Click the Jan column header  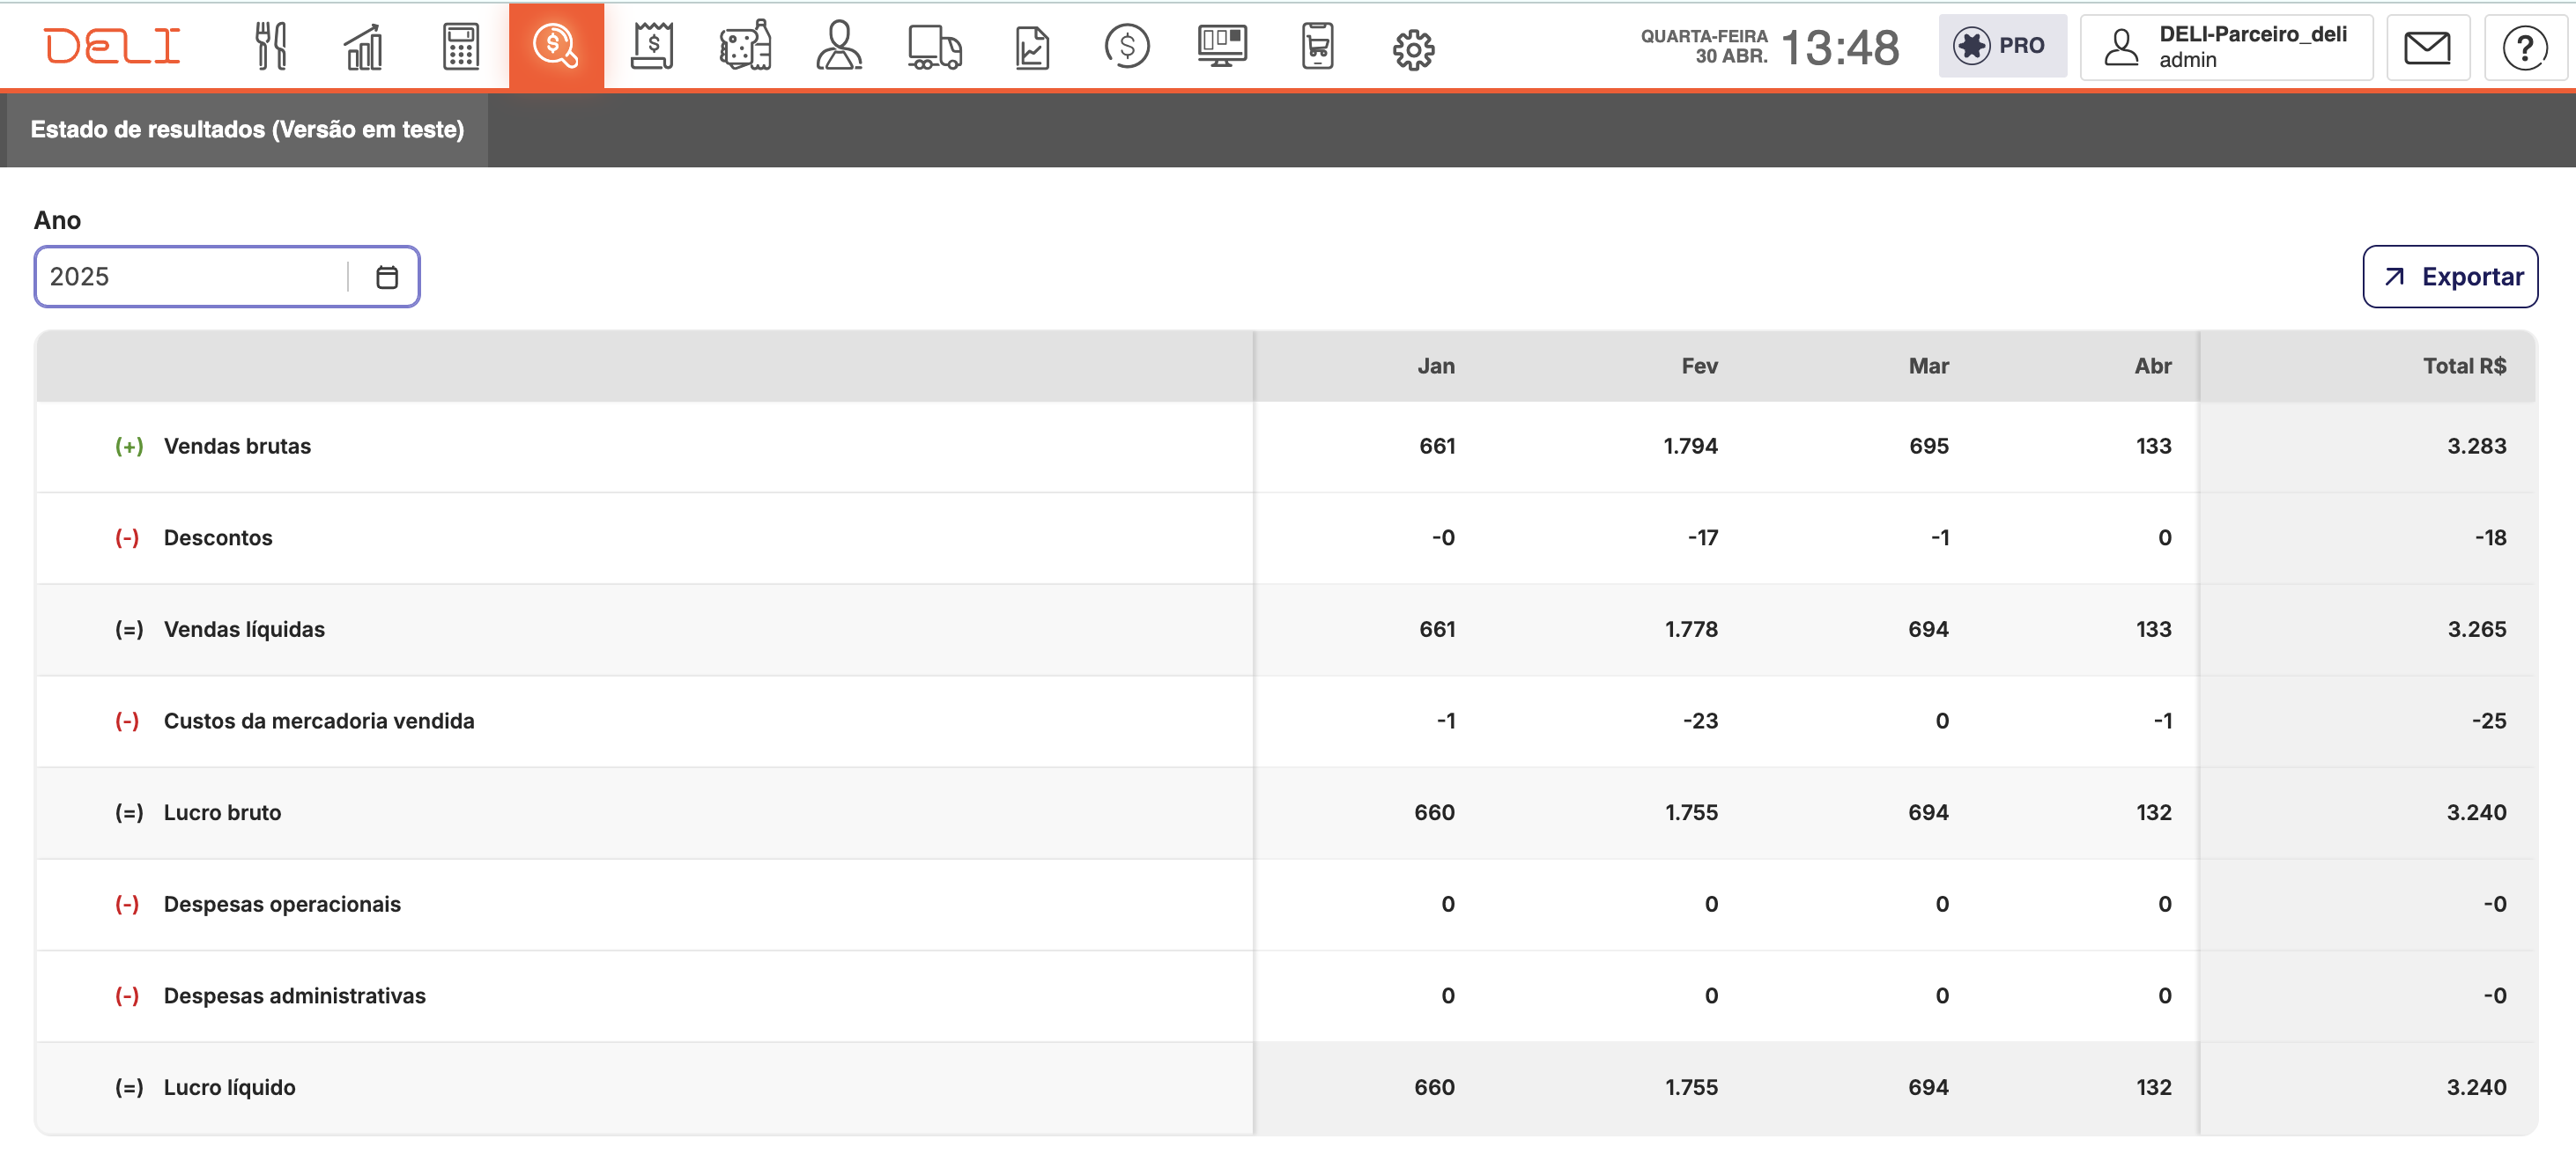1435,366
